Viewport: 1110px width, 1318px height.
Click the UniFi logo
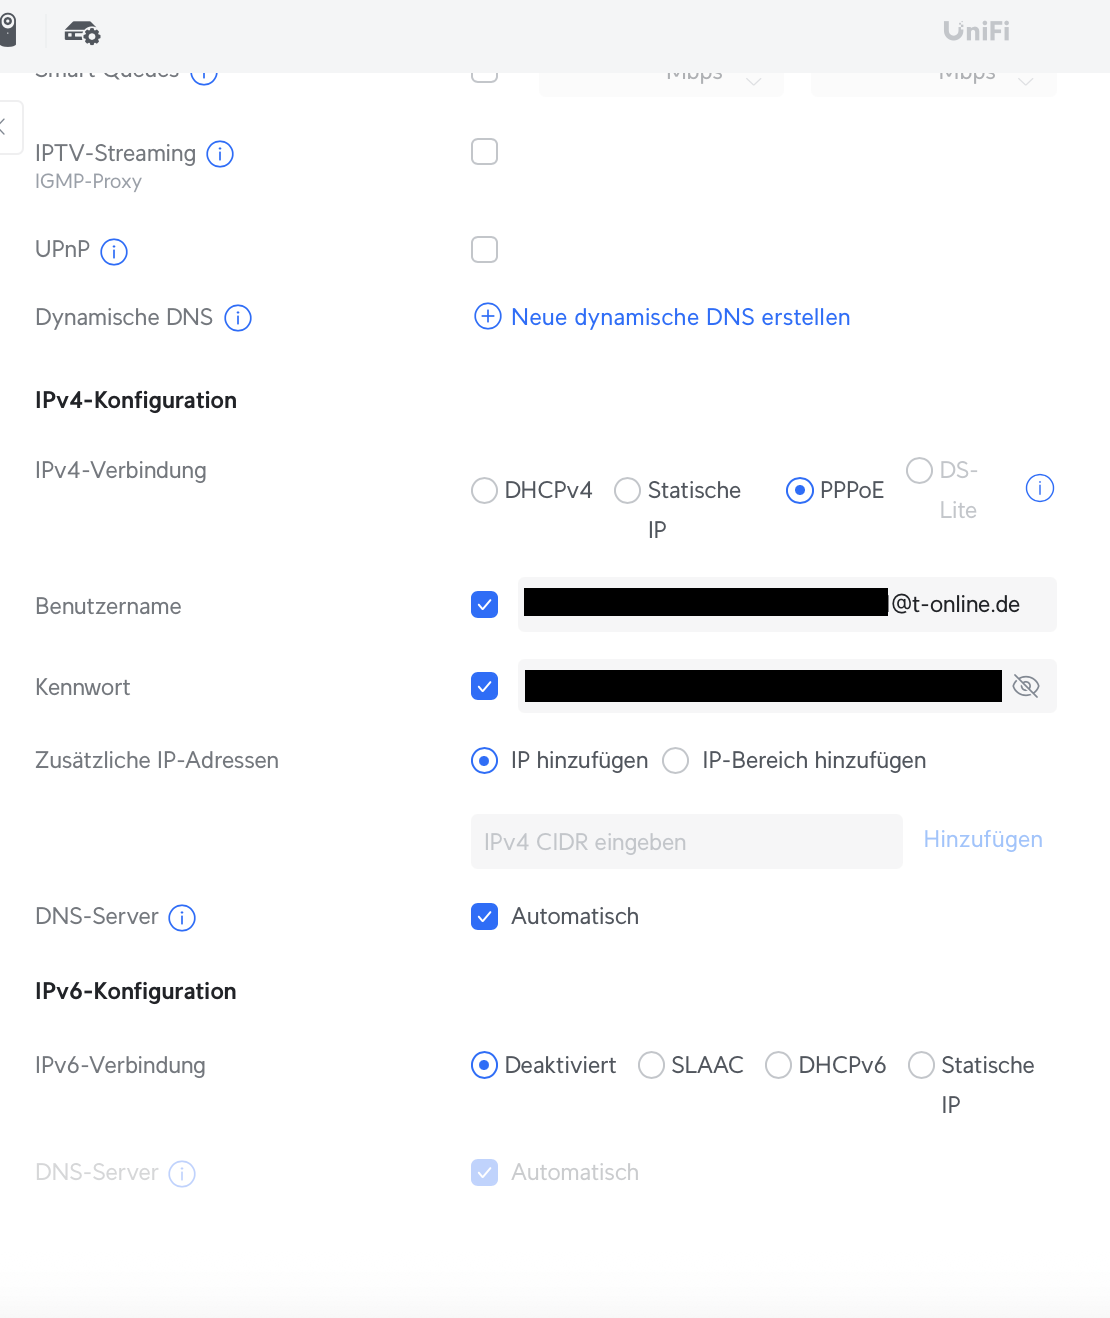tap(976, 31)
